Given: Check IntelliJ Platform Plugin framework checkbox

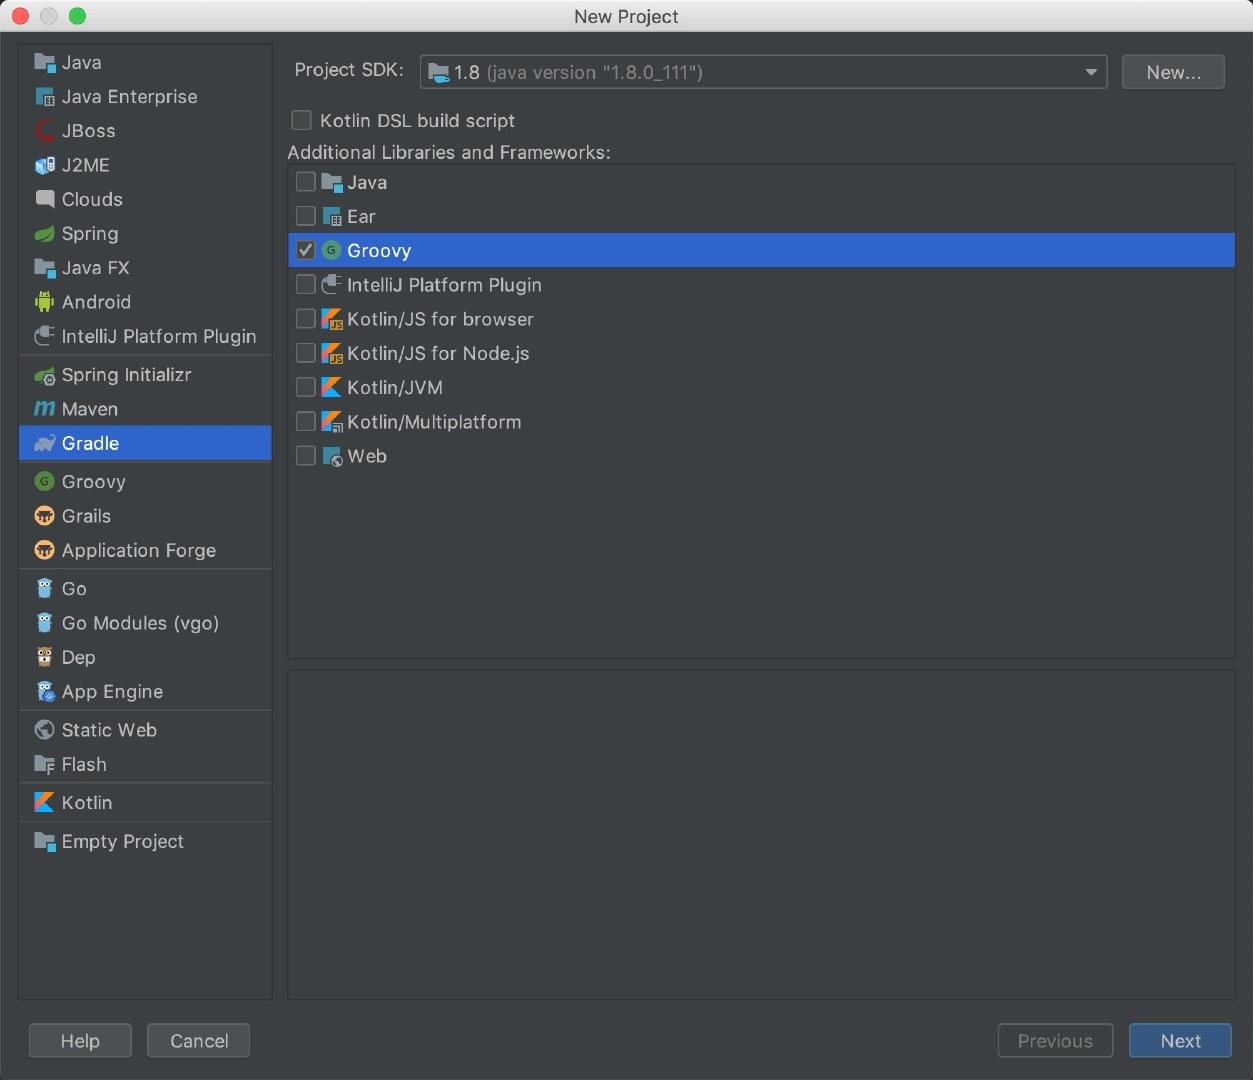Looking at the screenshot, I should coord(306,285).
